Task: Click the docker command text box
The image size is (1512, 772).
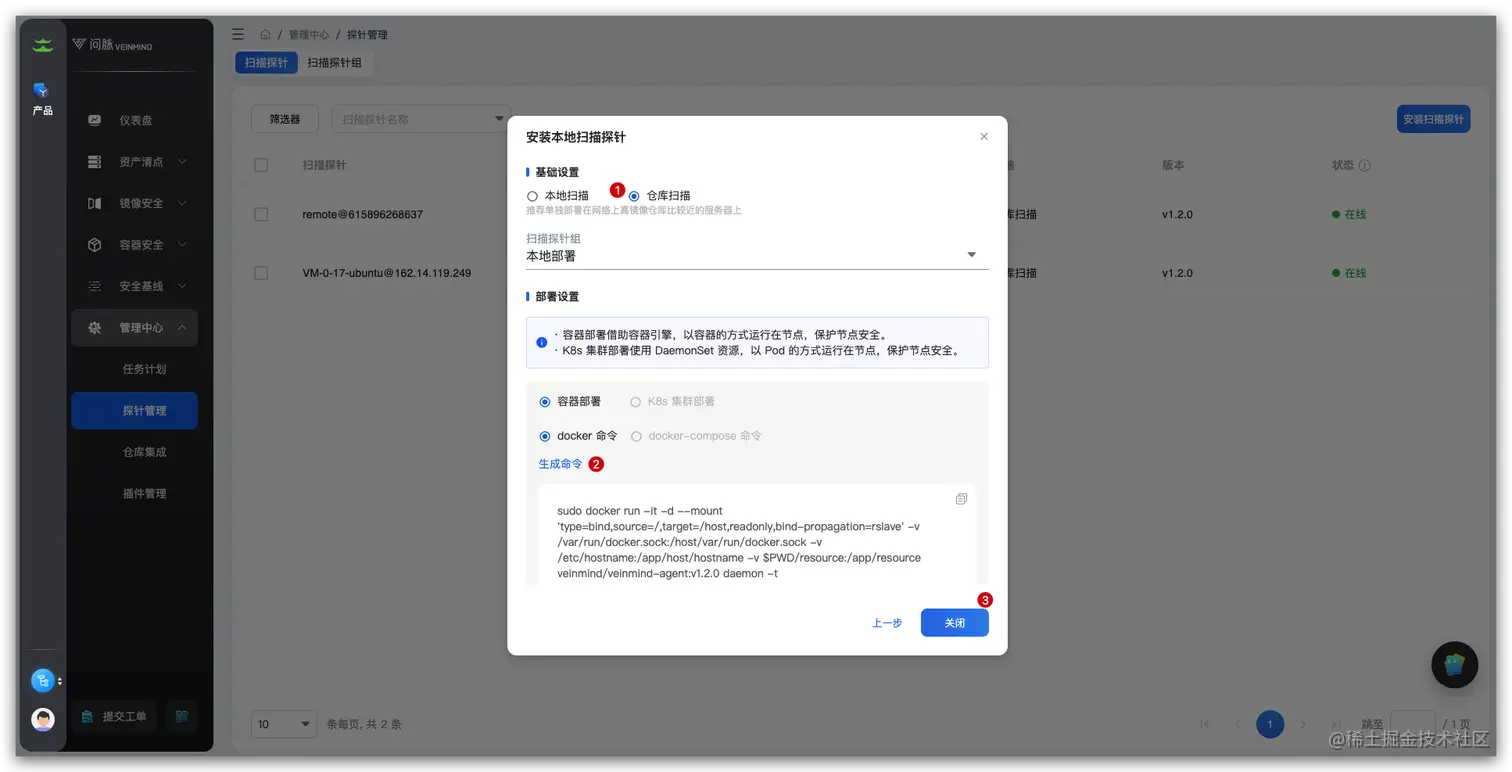Action: tap(757, 536)
